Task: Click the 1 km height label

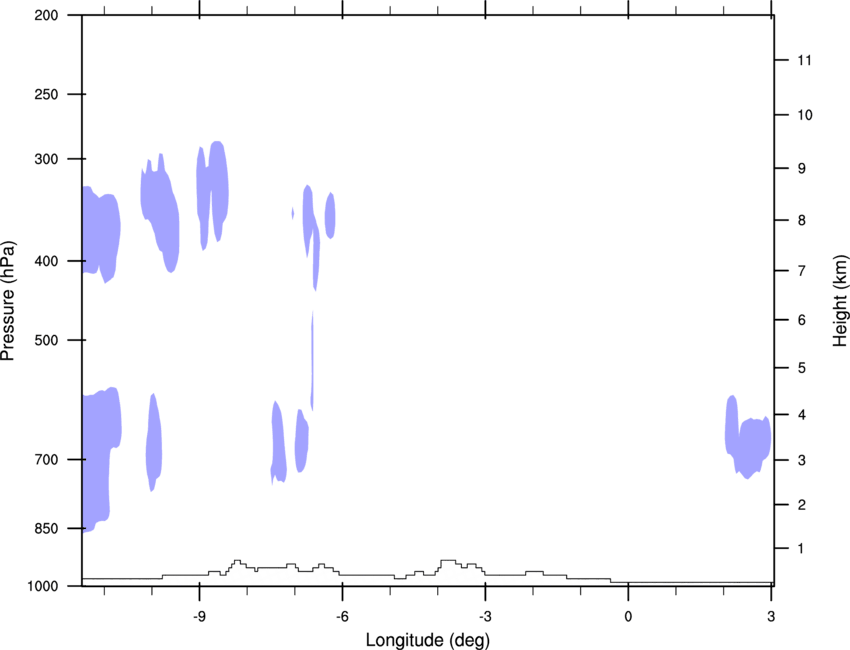Action: pos(801,549)
